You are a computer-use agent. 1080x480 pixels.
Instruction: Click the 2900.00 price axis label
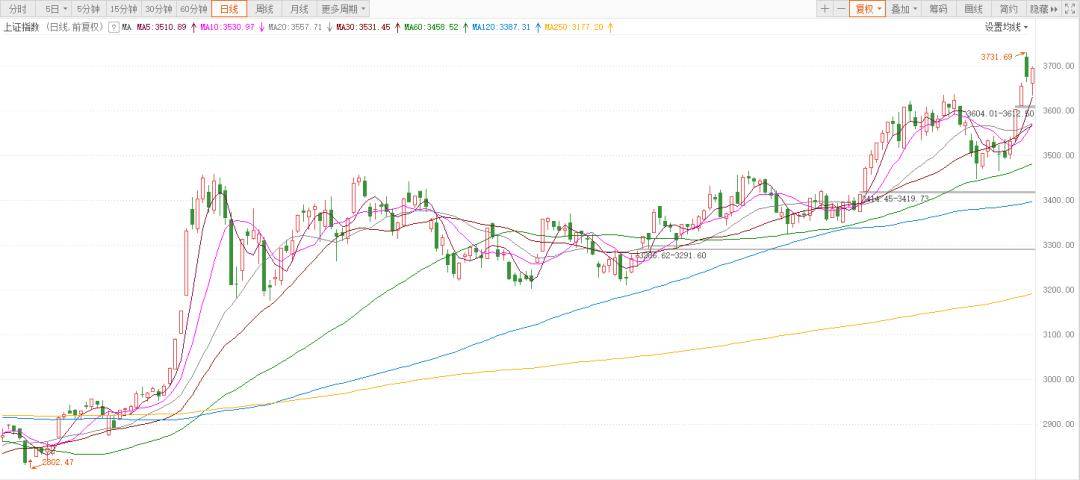click(x=1061, y=424)
